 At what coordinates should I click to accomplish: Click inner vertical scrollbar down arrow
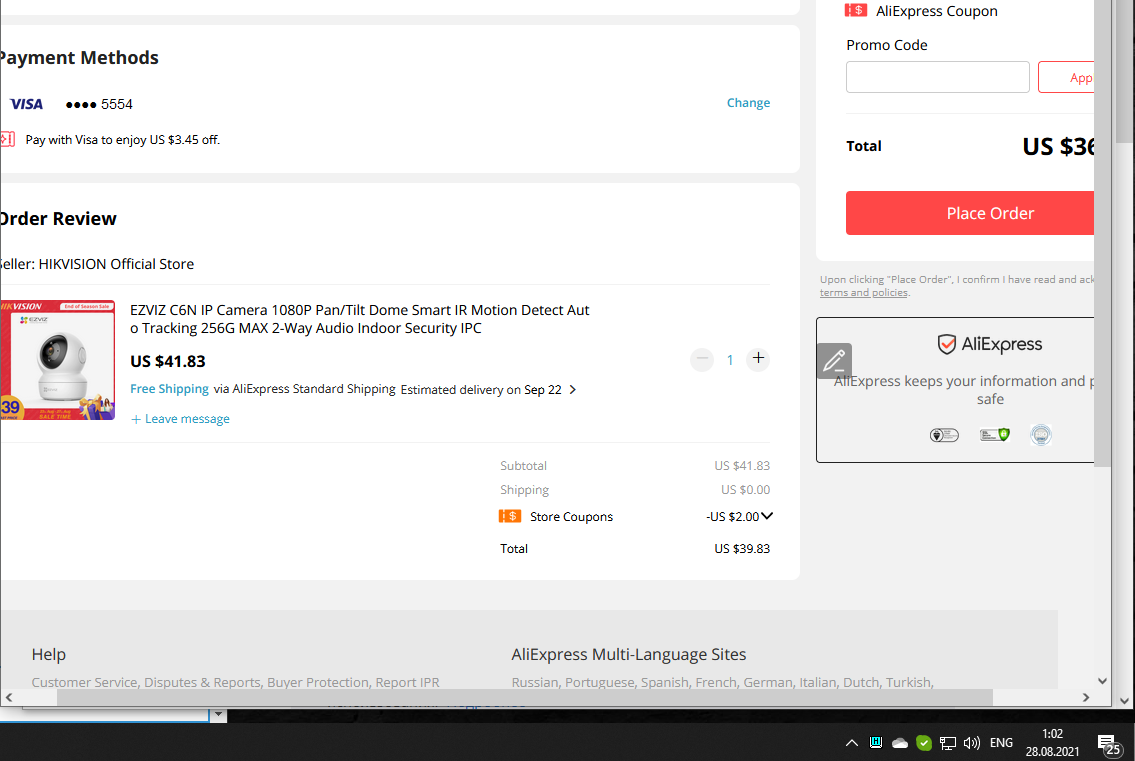click(x=1102, y=681)
